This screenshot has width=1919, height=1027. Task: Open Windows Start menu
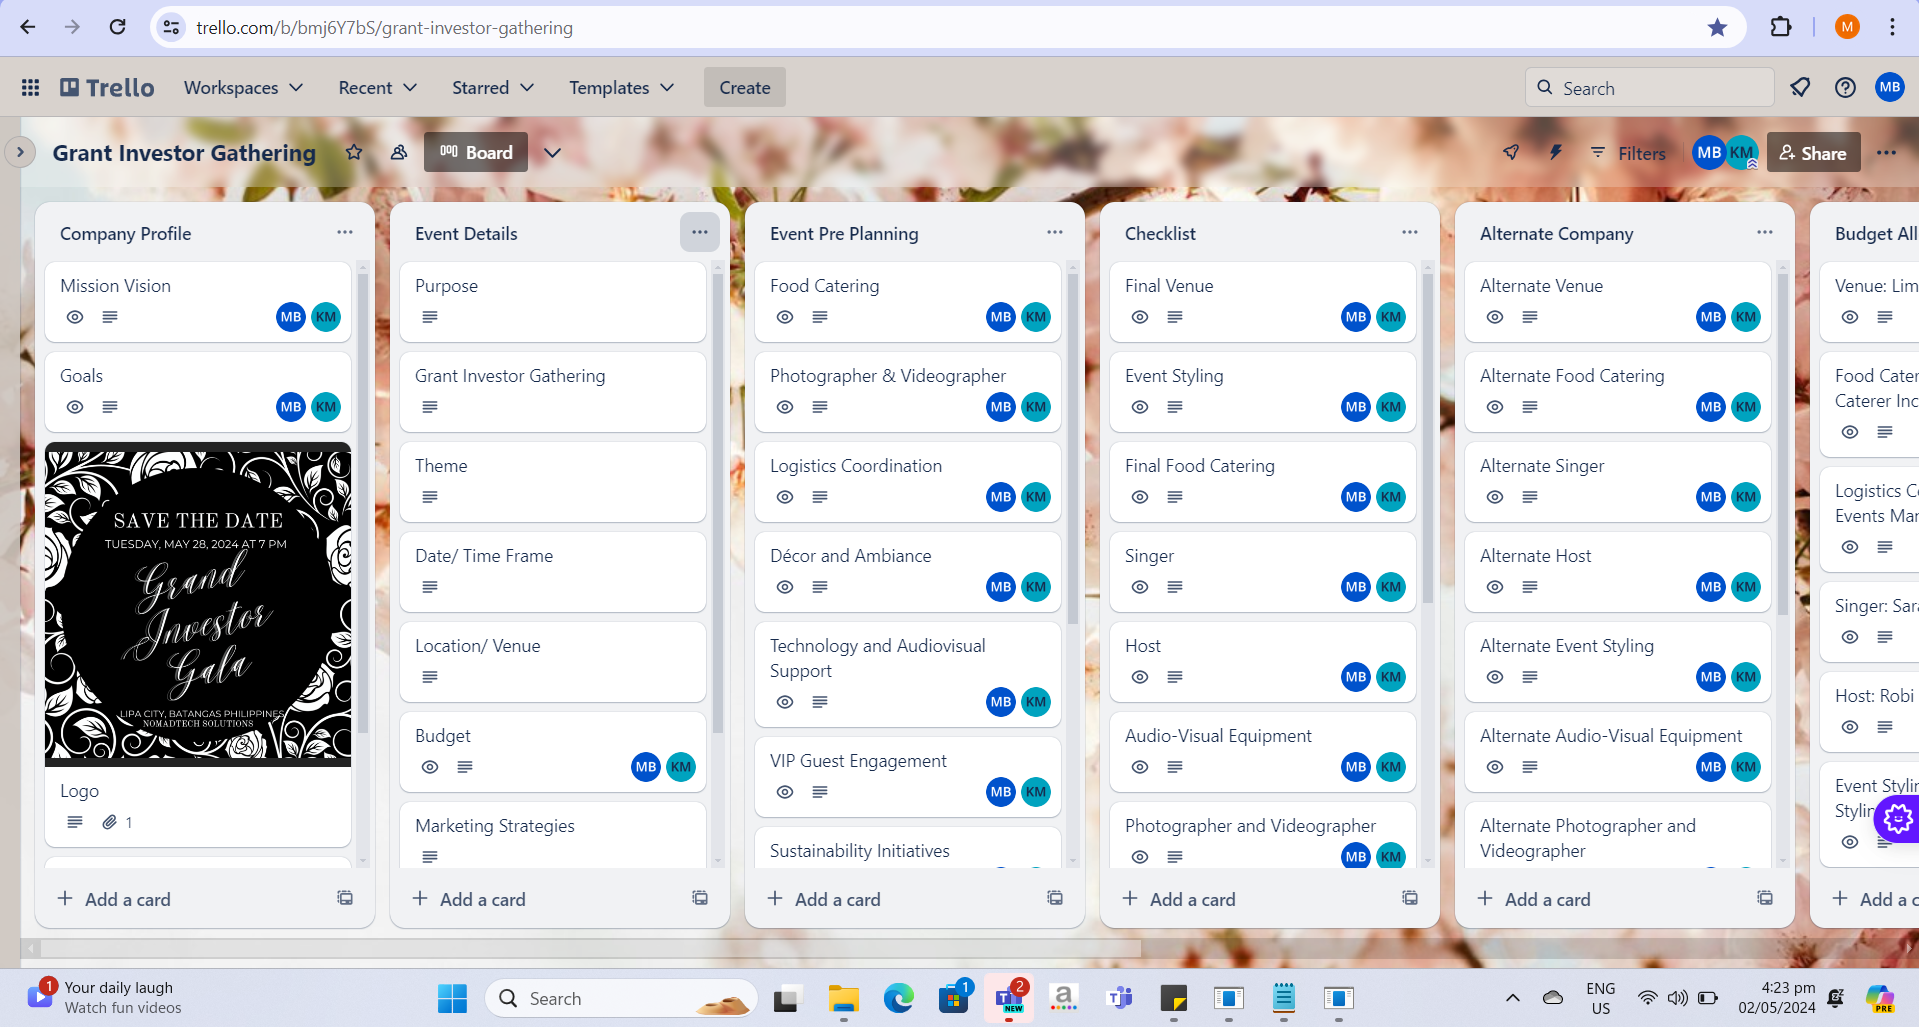(x=452, y=998)
